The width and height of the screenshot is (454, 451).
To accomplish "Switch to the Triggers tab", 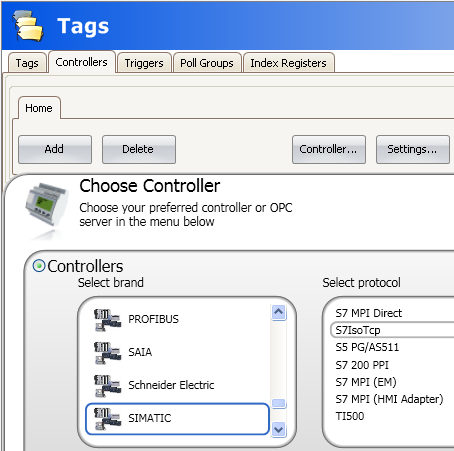I will pos(144,63).
